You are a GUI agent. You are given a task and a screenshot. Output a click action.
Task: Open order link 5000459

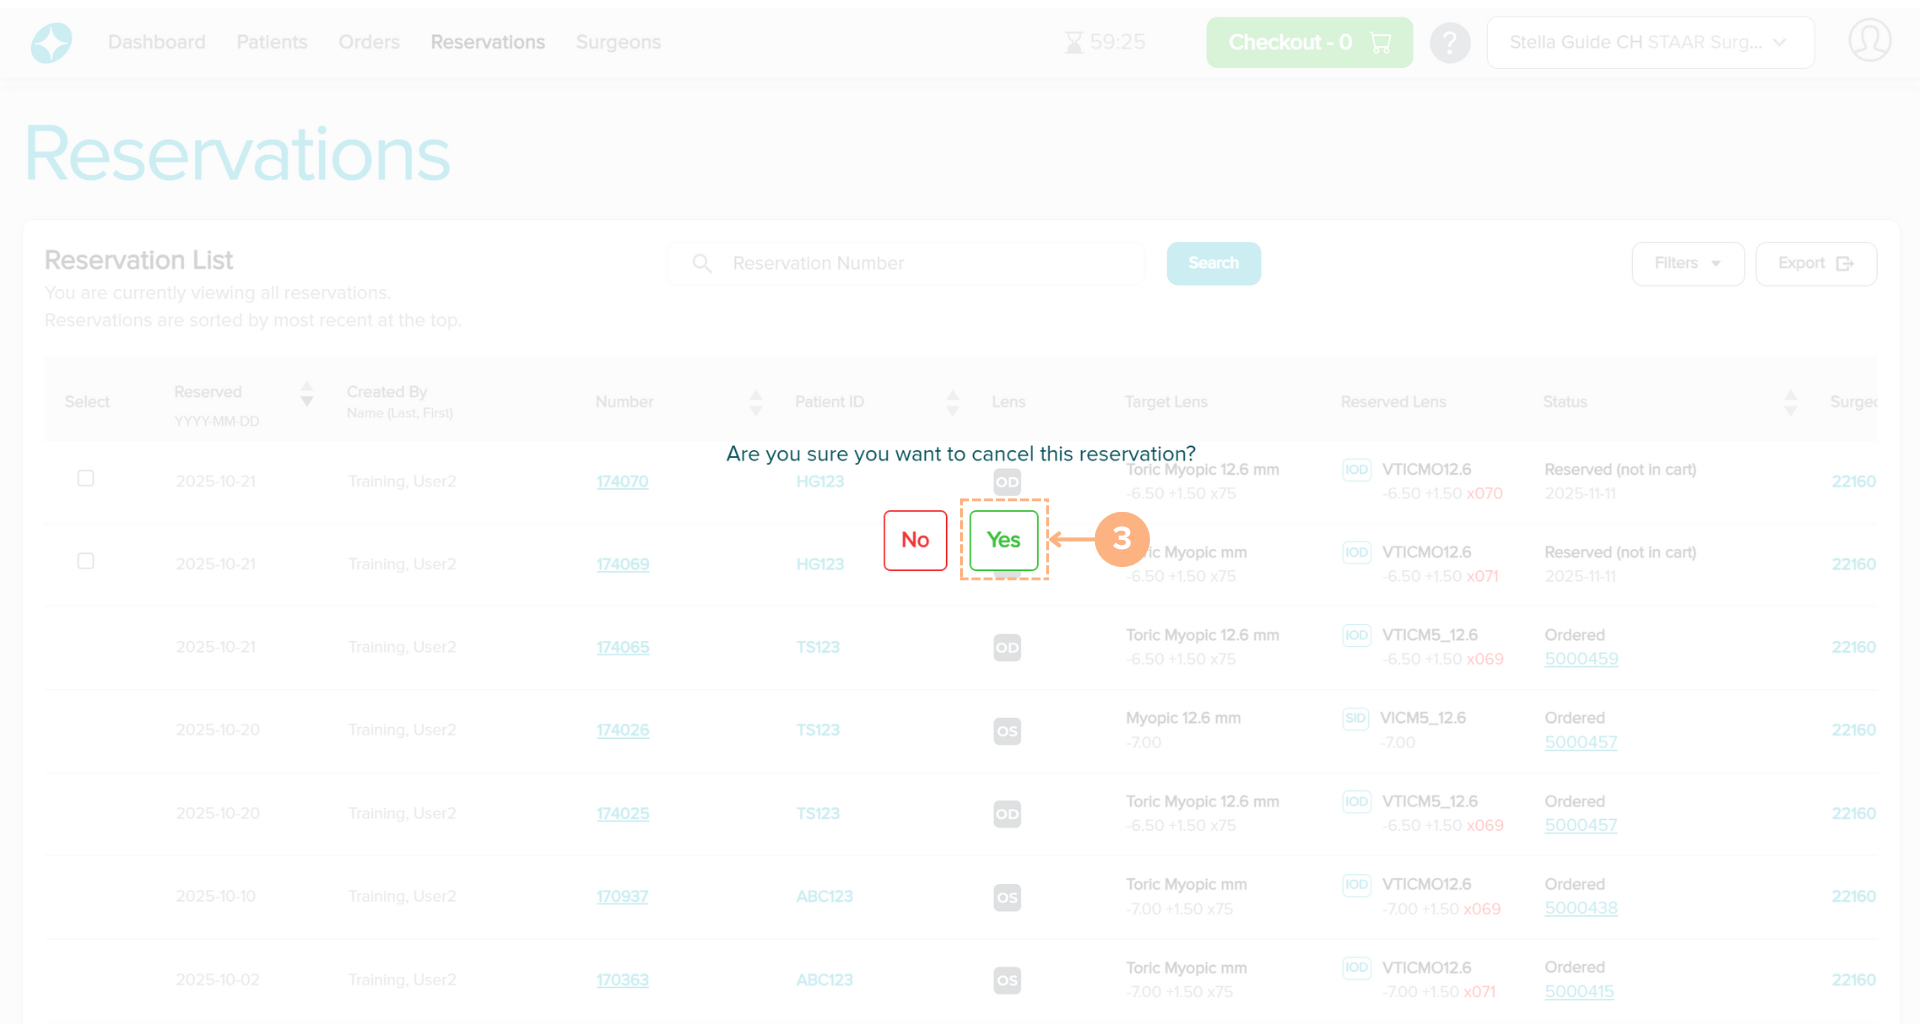pos(1581,659)
